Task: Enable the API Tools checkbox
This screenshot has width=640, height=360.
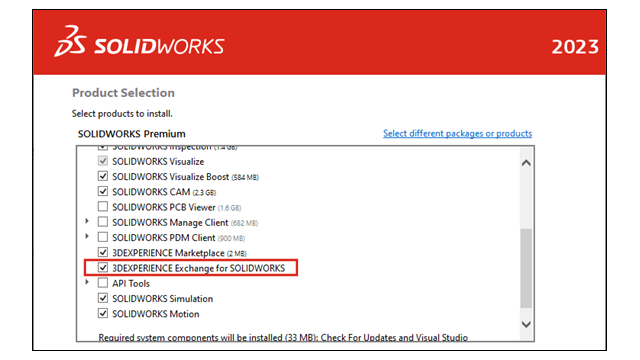Action: [103, 283]
